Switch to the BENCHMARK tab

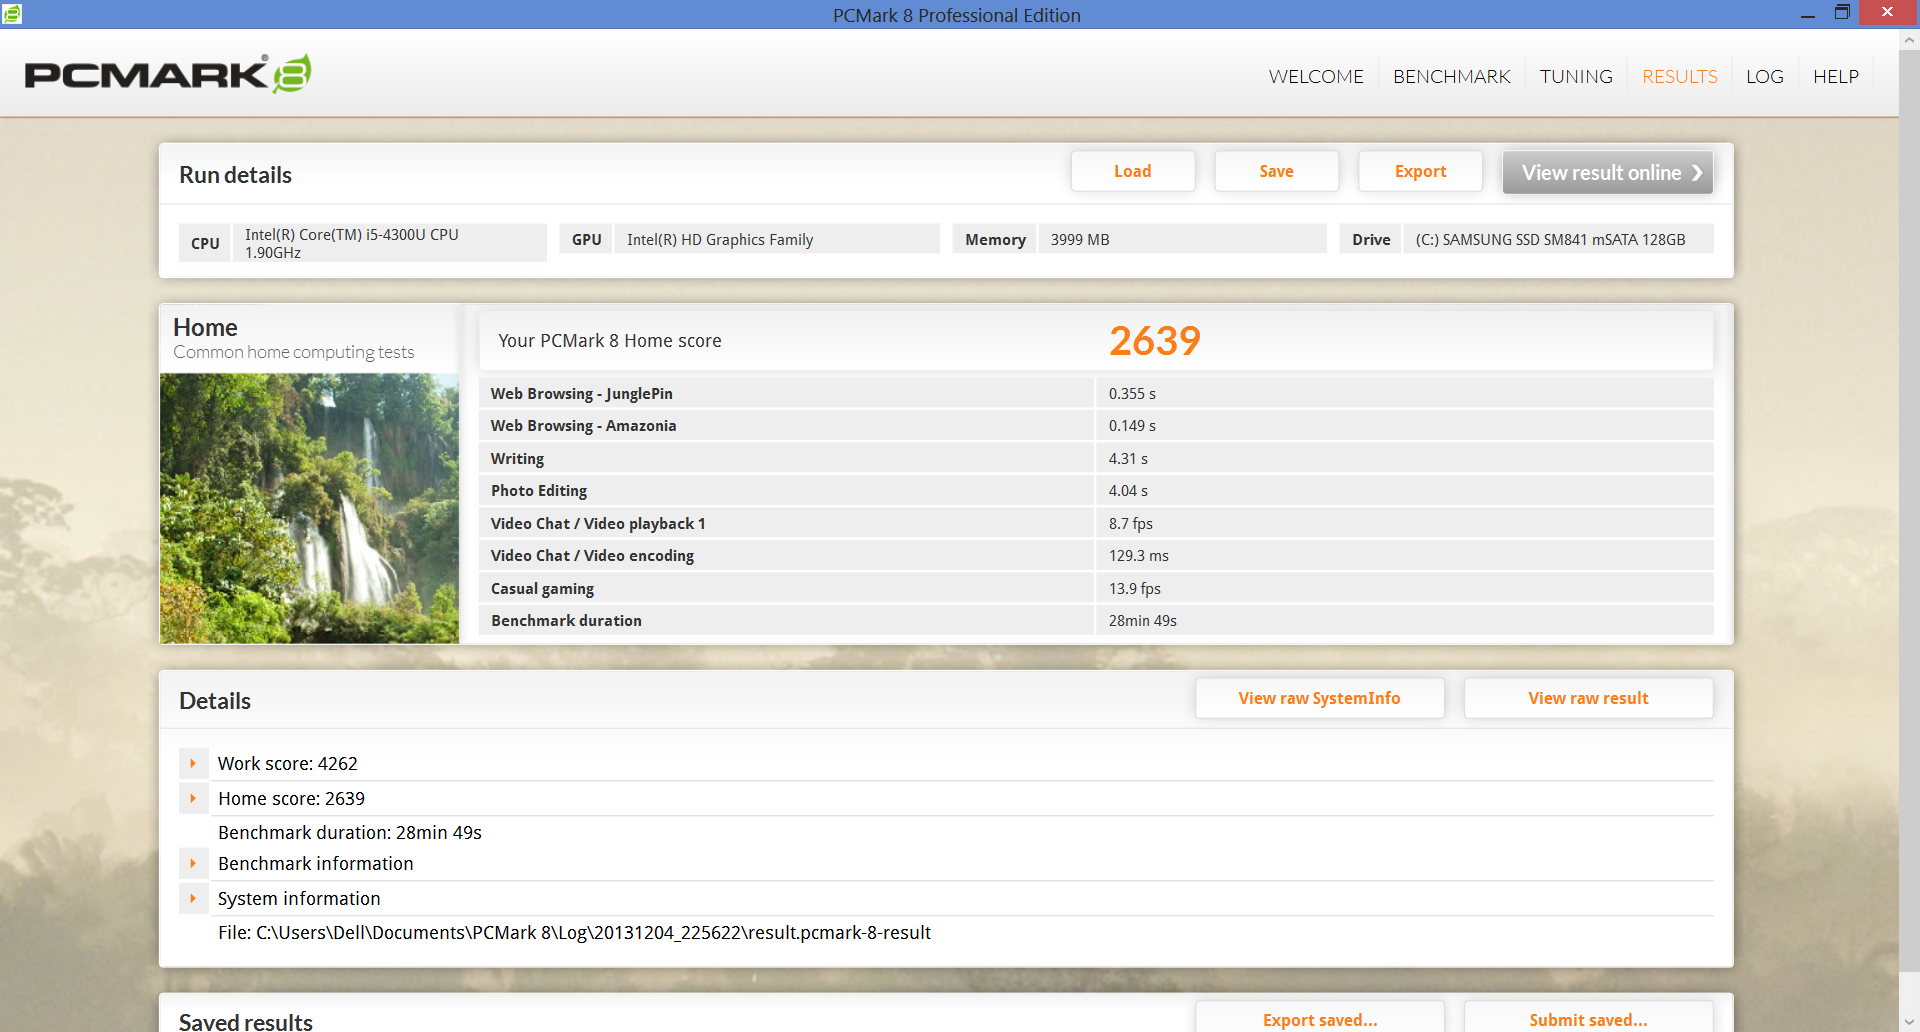click(x=1451, y=77)
